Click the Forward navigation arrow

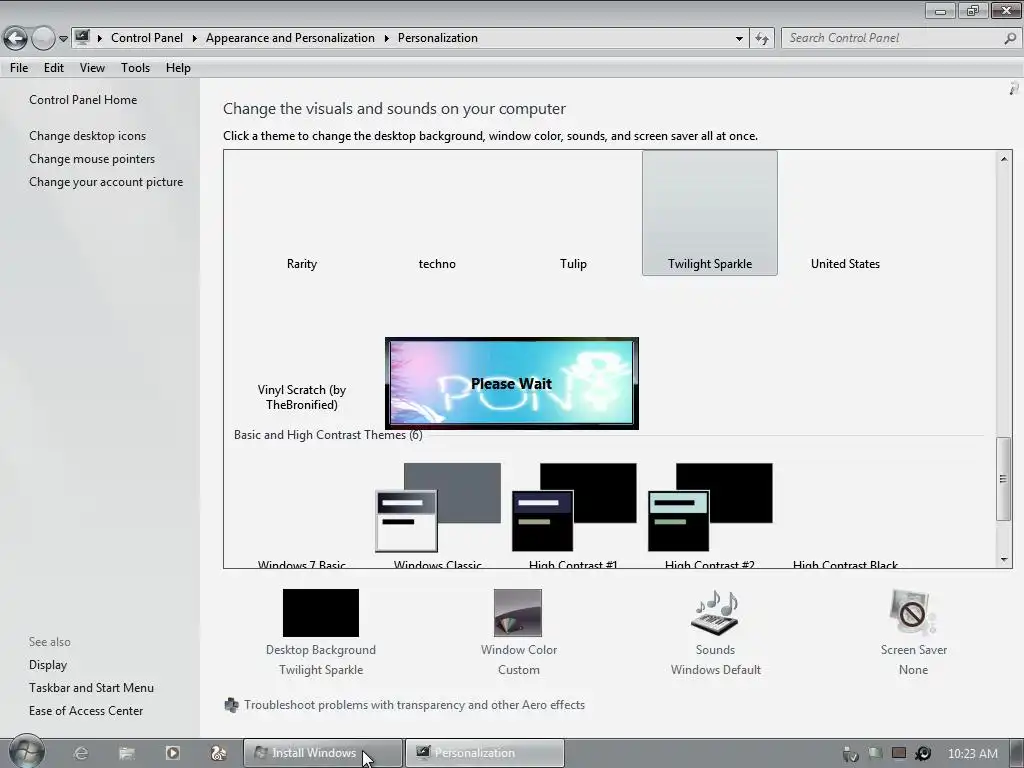[x=43, y=39]
